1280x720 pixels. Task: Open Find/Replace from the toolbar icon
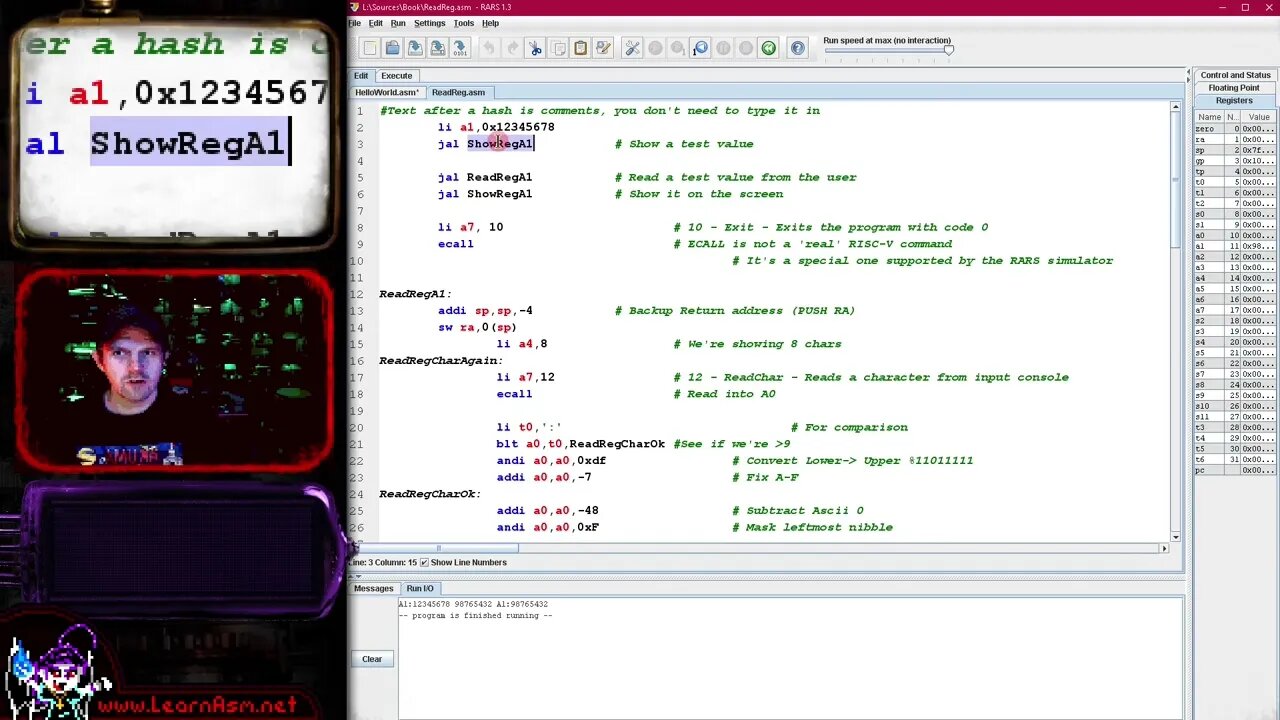click(603, 48)
